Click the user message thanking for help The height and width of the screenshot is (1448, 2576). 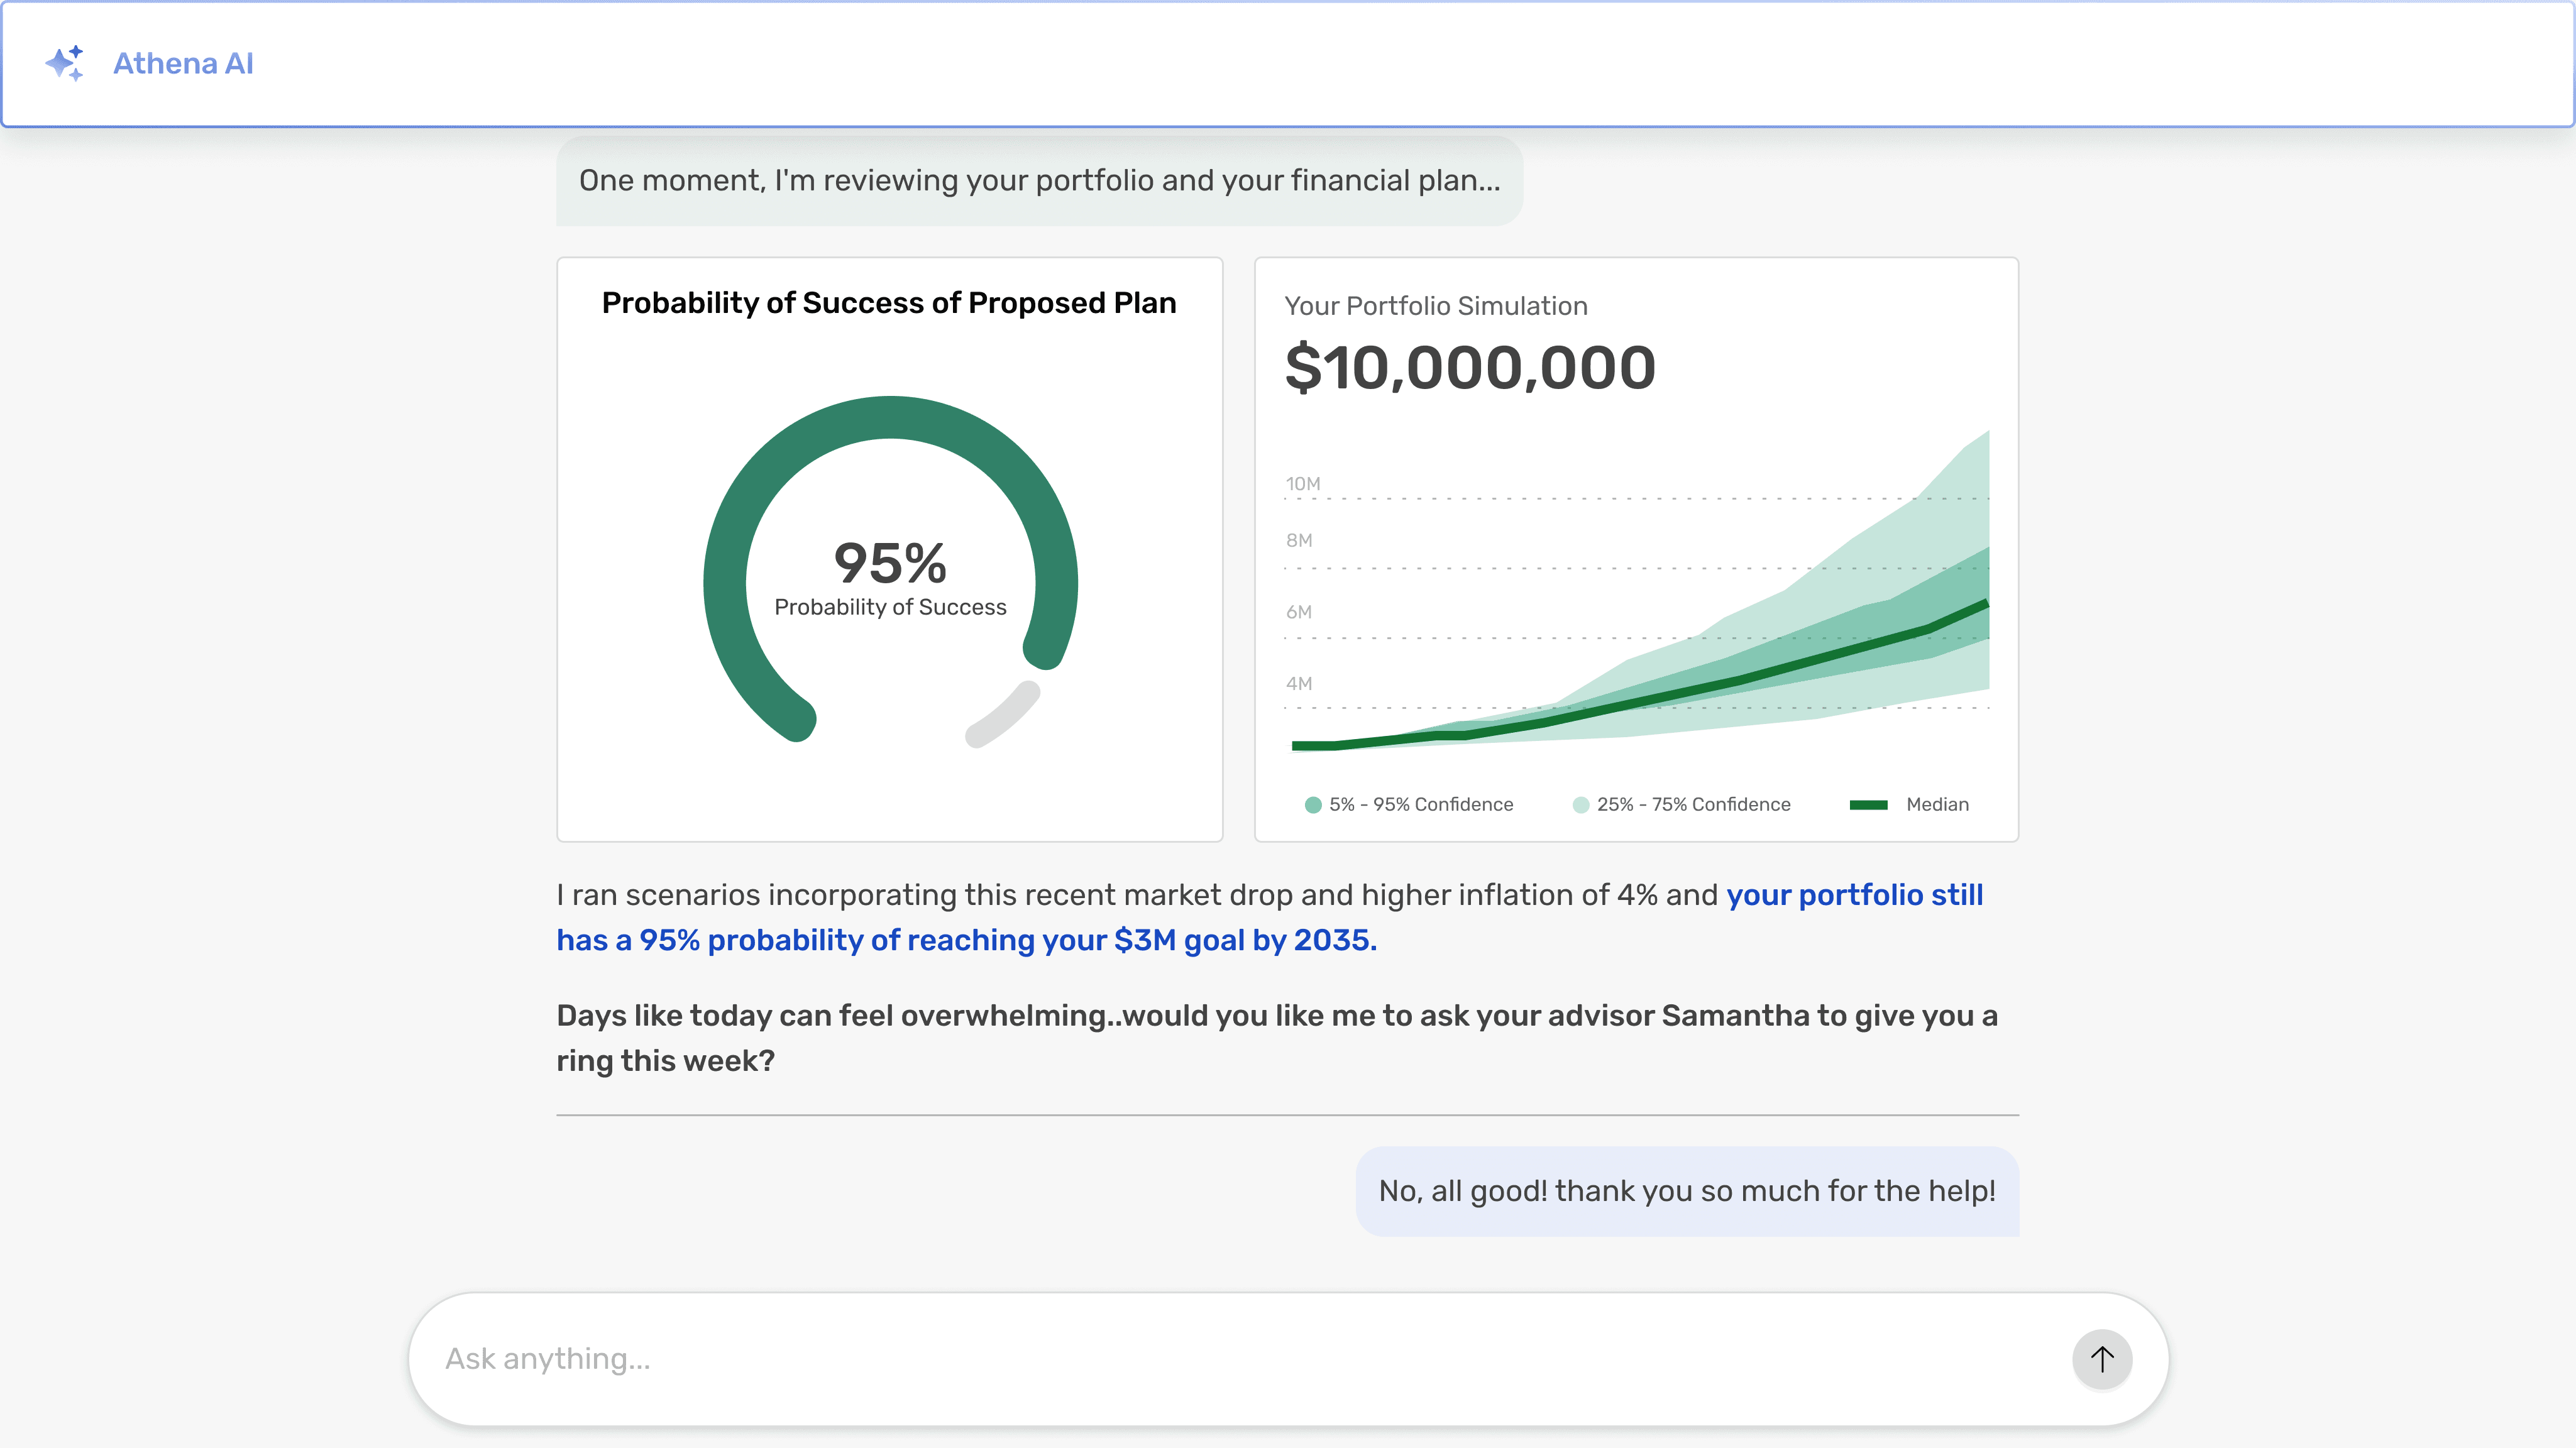1687,1191
